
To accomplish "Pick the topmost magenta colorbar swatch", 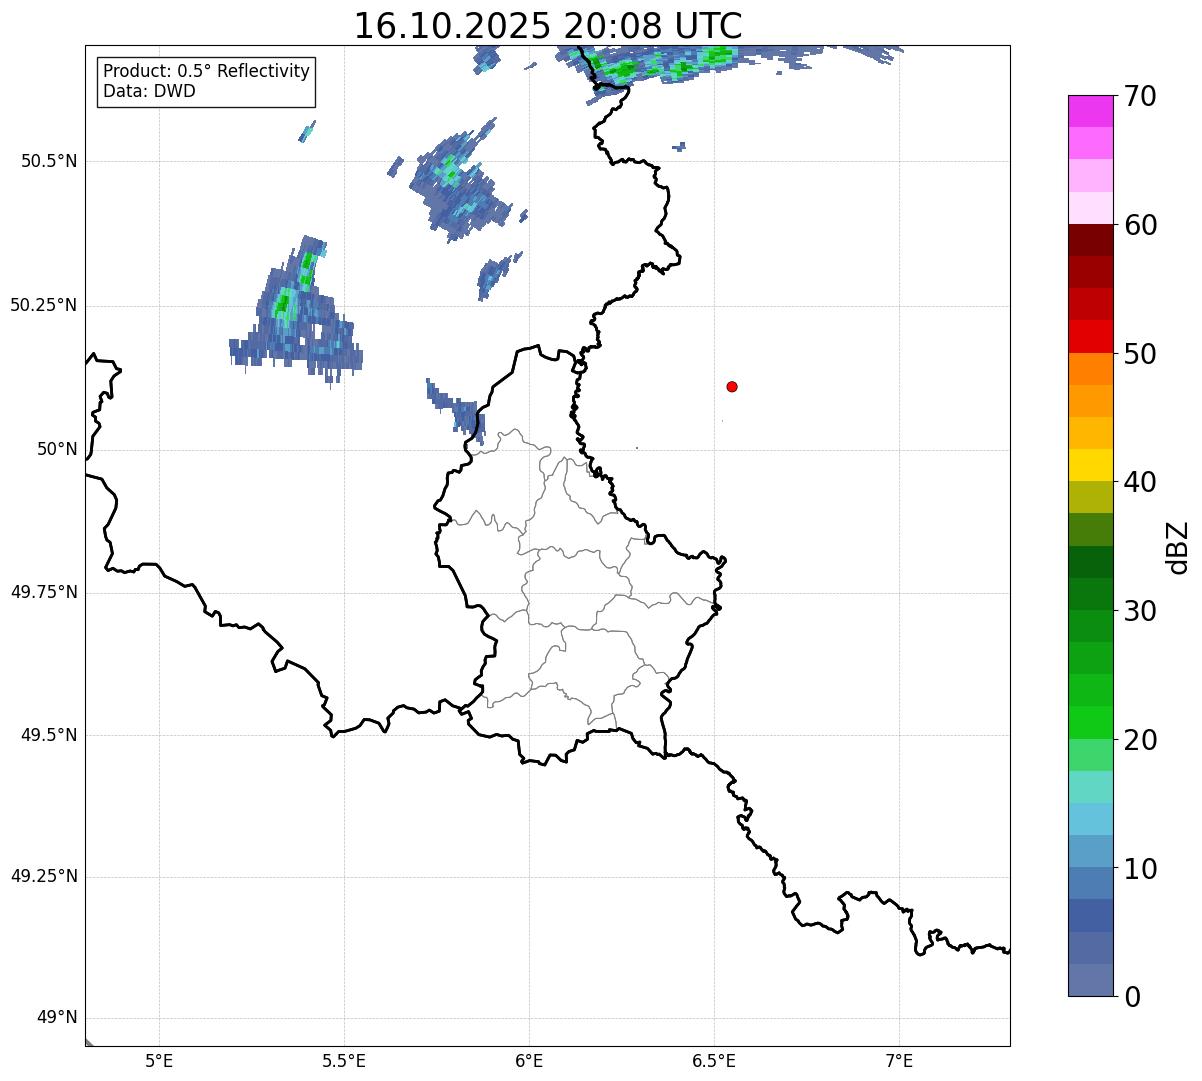I will pyautogui.click(x=1090, y=111).
